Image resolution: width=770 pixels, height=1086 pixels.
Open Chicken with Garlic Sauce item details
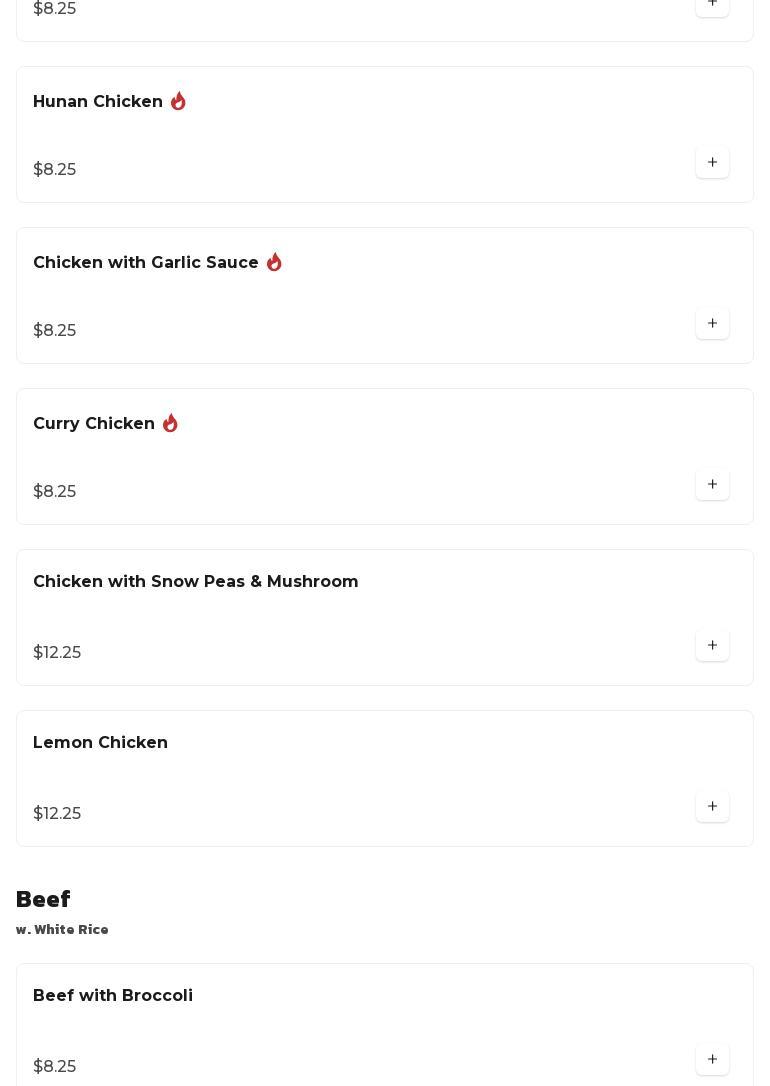click(x=146, y=263)
